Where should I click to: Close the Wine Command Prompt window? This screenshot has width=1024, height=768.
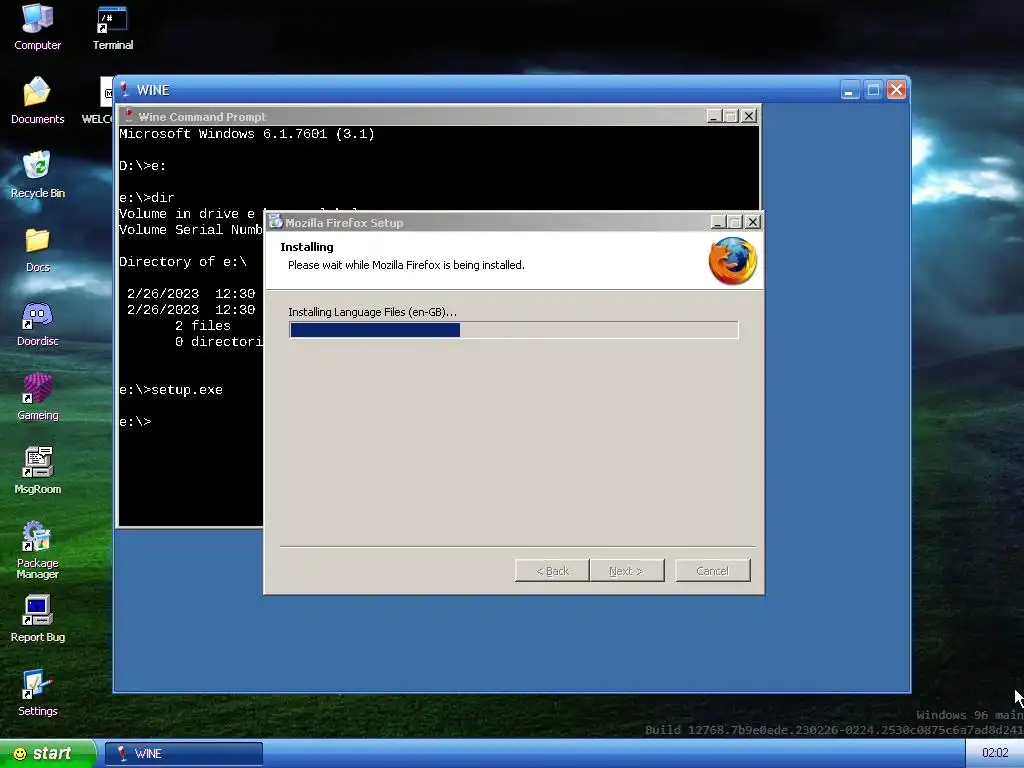(748, 116)
